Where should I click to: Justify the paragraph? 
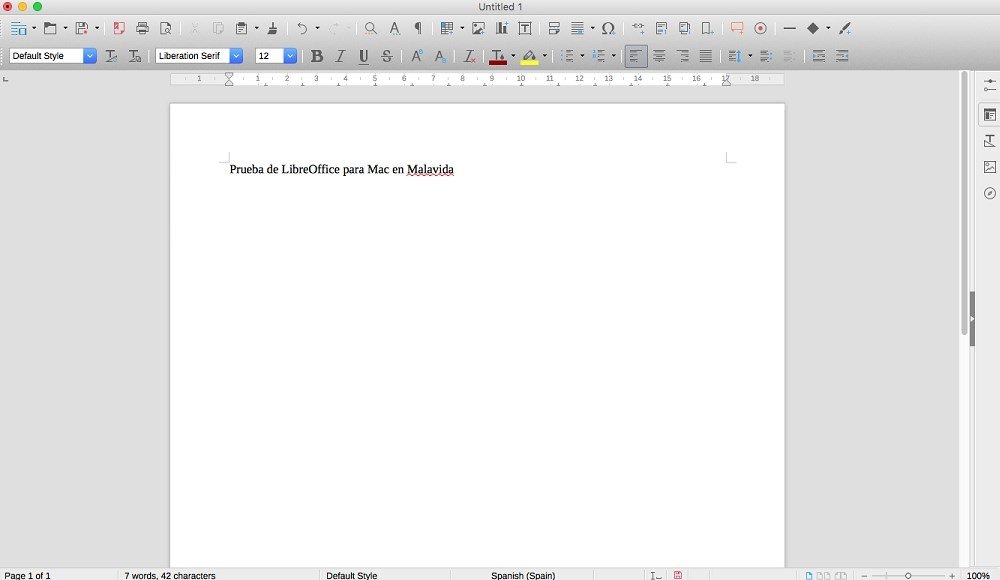coord(705,56)
